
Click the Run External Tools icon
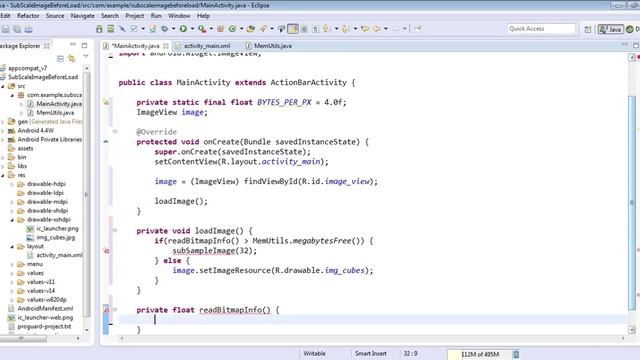click(x=202, y=29)
